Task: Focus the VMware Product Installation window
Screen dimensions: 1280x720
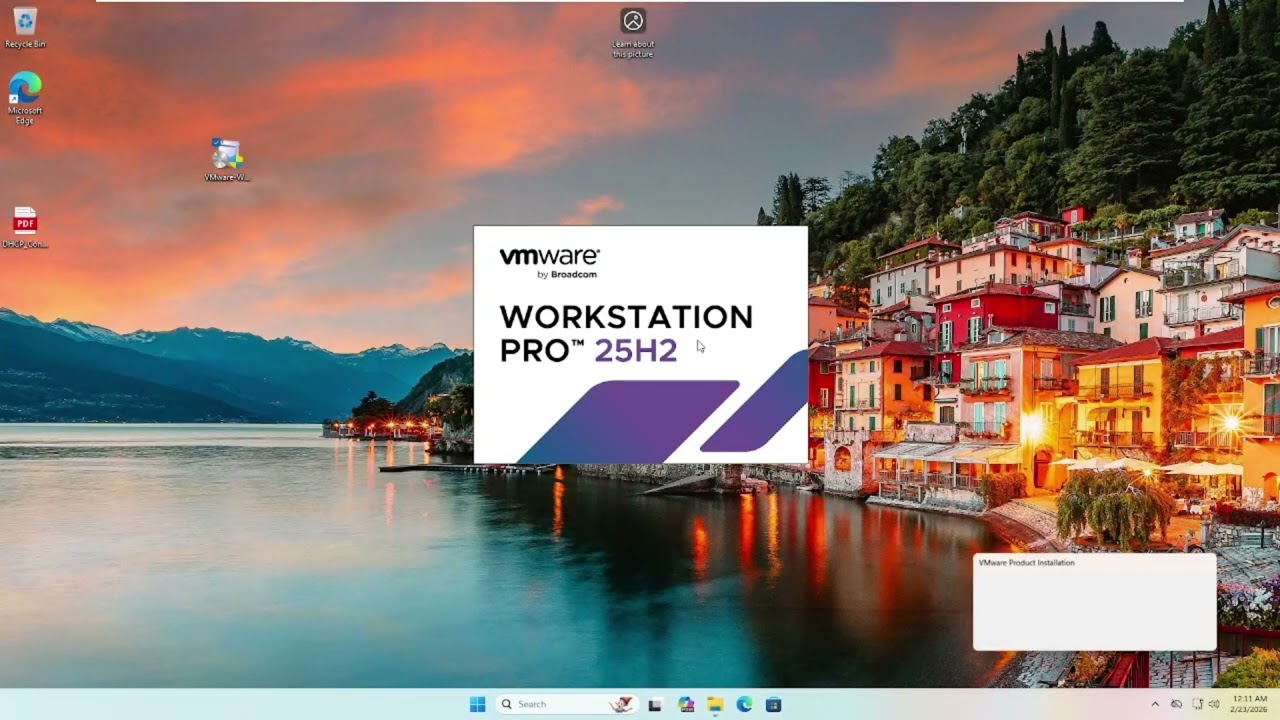Action: 1094,602
